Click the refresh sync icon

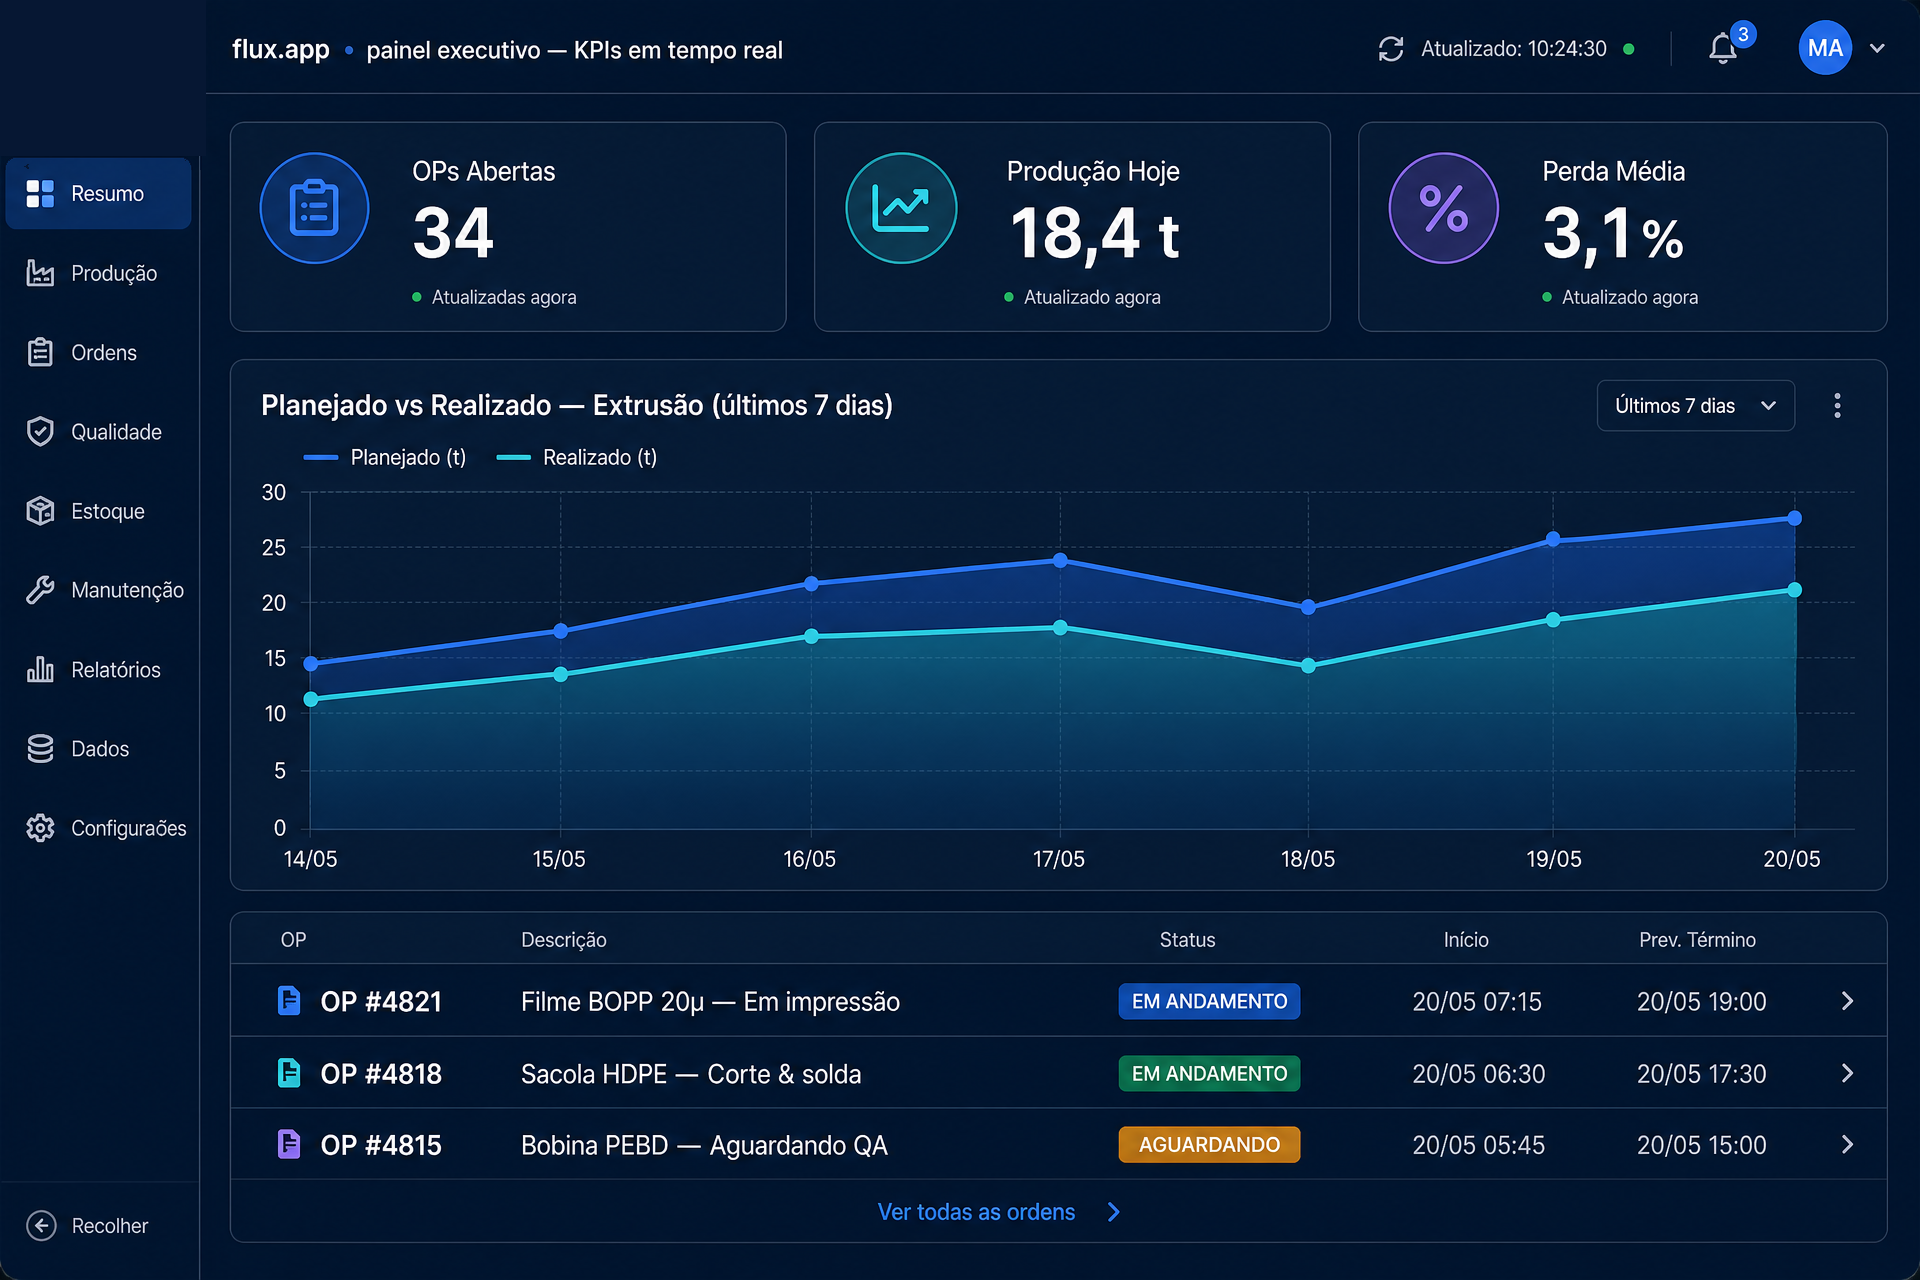pyautogui.click(x=1391, y=49)
